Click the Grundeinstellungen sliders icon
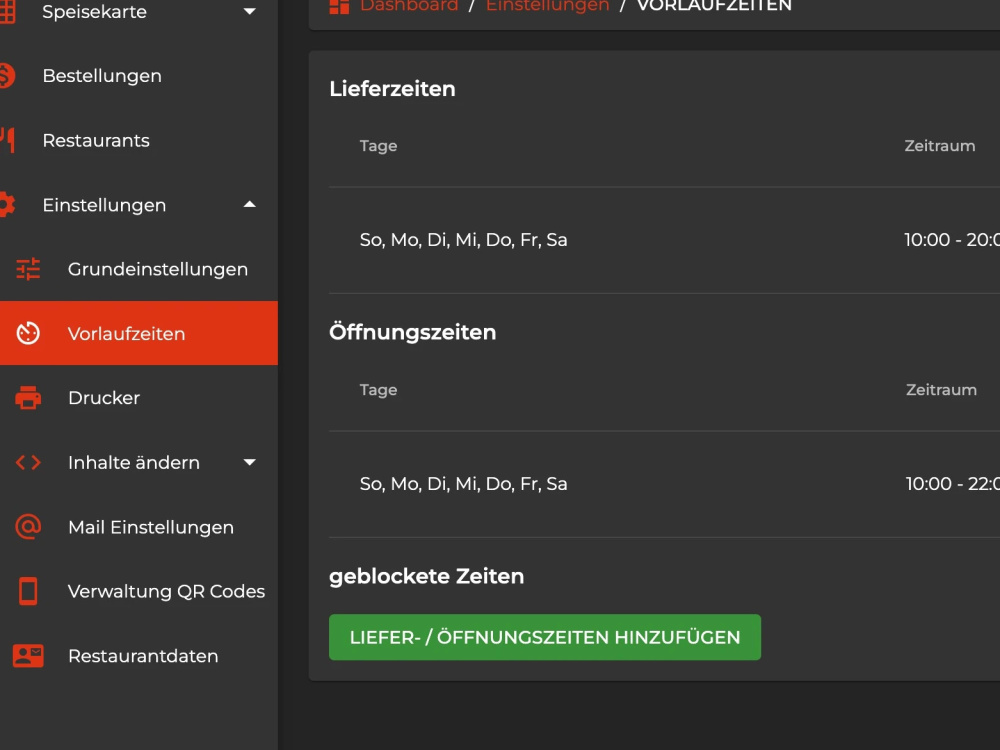This screenshot has width=1000, height=750. coord(28,269)
